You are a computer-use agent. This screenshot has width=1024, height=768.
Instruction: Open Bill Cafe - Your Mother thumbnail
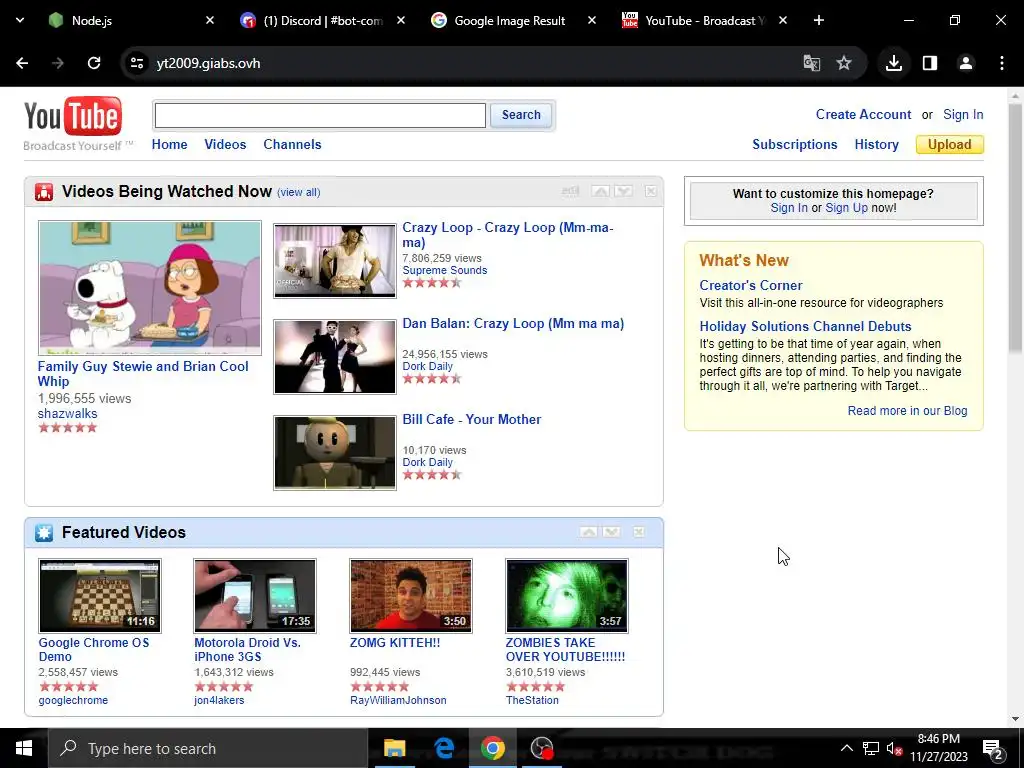click(x=334, y=453)
